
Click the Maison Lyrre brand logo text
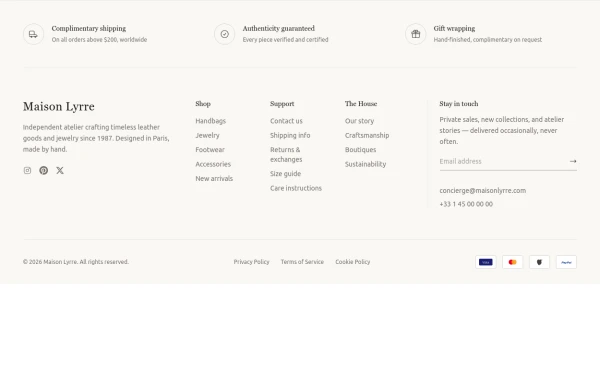click(x=59, y=106)
